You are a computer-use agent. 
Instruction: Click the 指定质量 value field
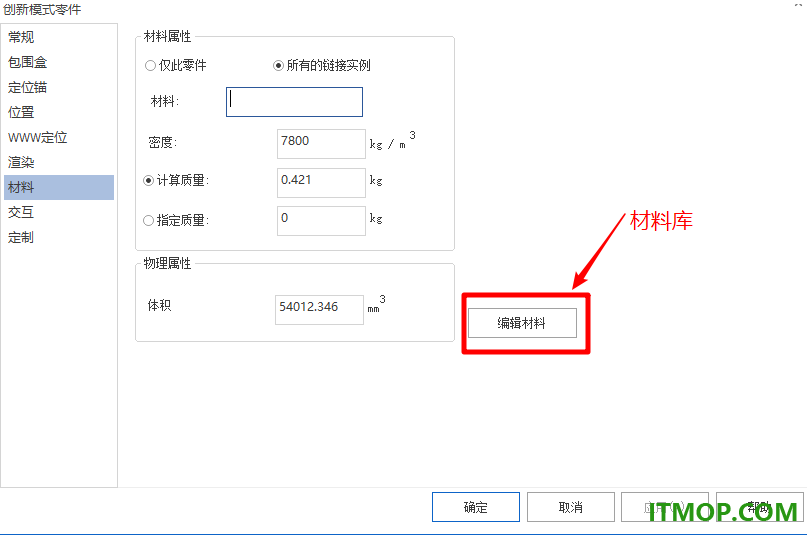coord(321,221)
